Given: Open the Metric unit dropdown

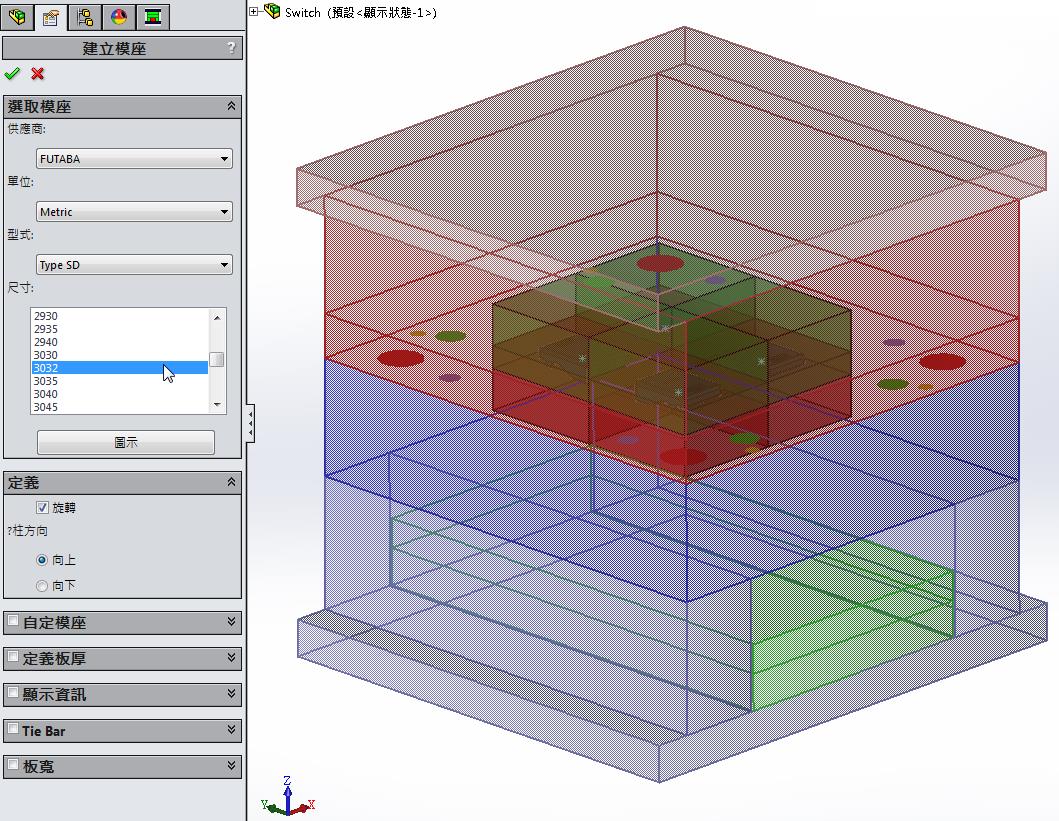Looking at the screenshot, I should tap(134, 212).
